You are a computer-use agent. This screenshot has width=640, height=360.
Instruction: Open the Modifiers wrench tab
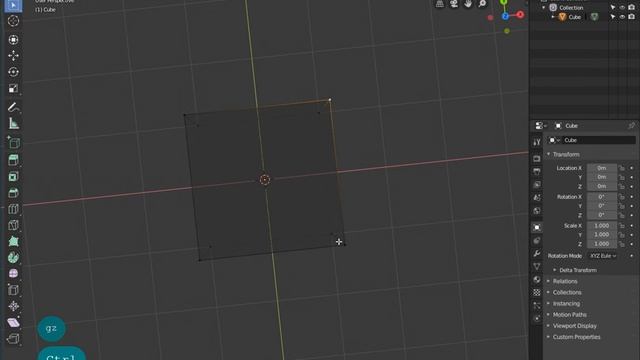click(537, 253)
